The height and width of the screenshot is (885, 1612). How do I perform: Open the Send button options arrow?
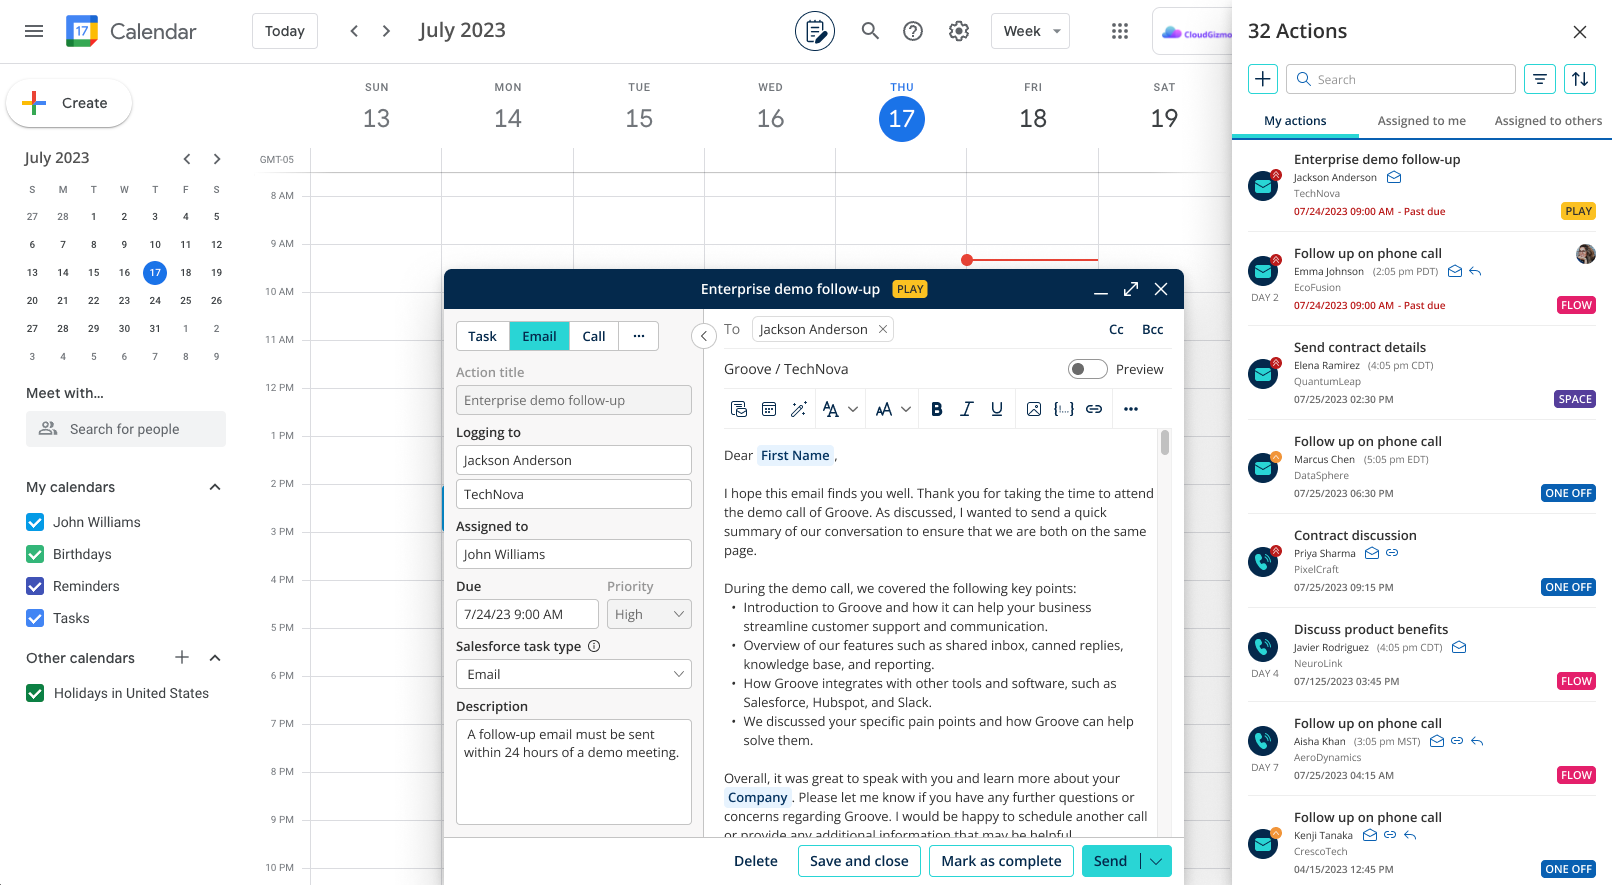point(1156,861)
